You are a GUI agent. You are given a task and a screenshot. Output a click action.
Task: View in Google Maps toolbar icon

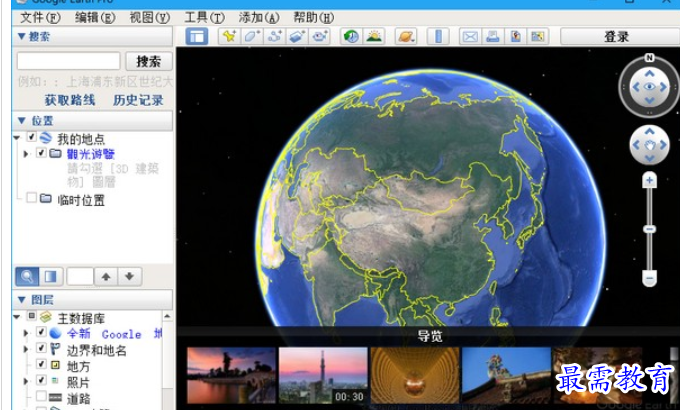click(x=538, y=36)
